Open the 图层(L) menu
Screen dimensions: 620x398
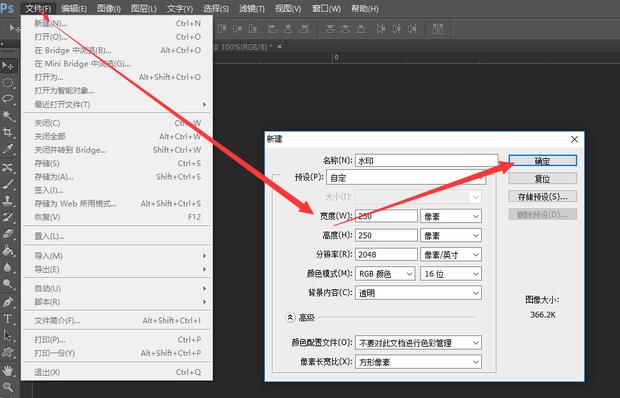tap(144, 8)
